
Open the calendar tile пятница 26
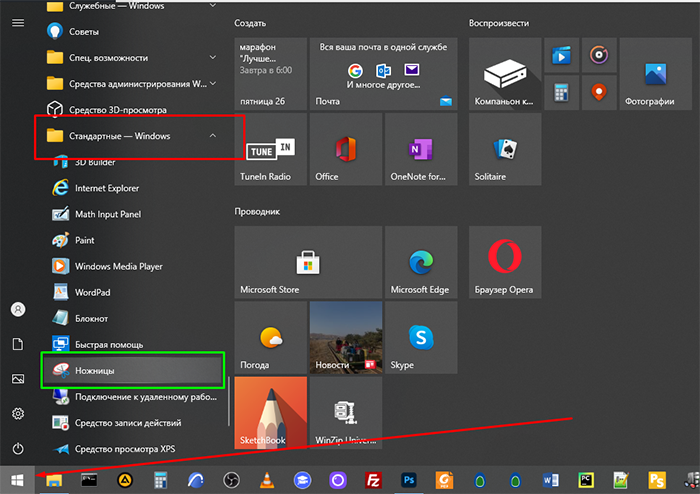(x=271, y=74)
